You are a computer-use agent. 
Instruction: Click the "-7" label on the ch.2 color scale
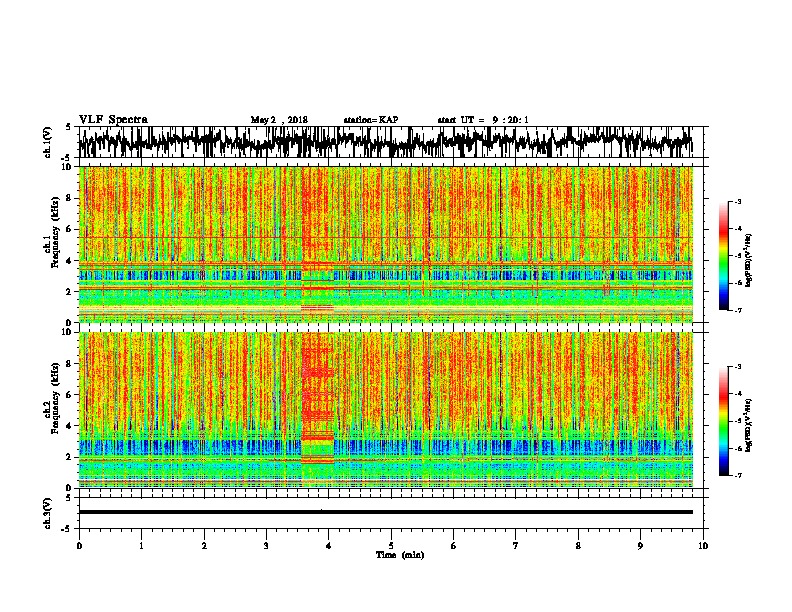(x=738, y=475)
